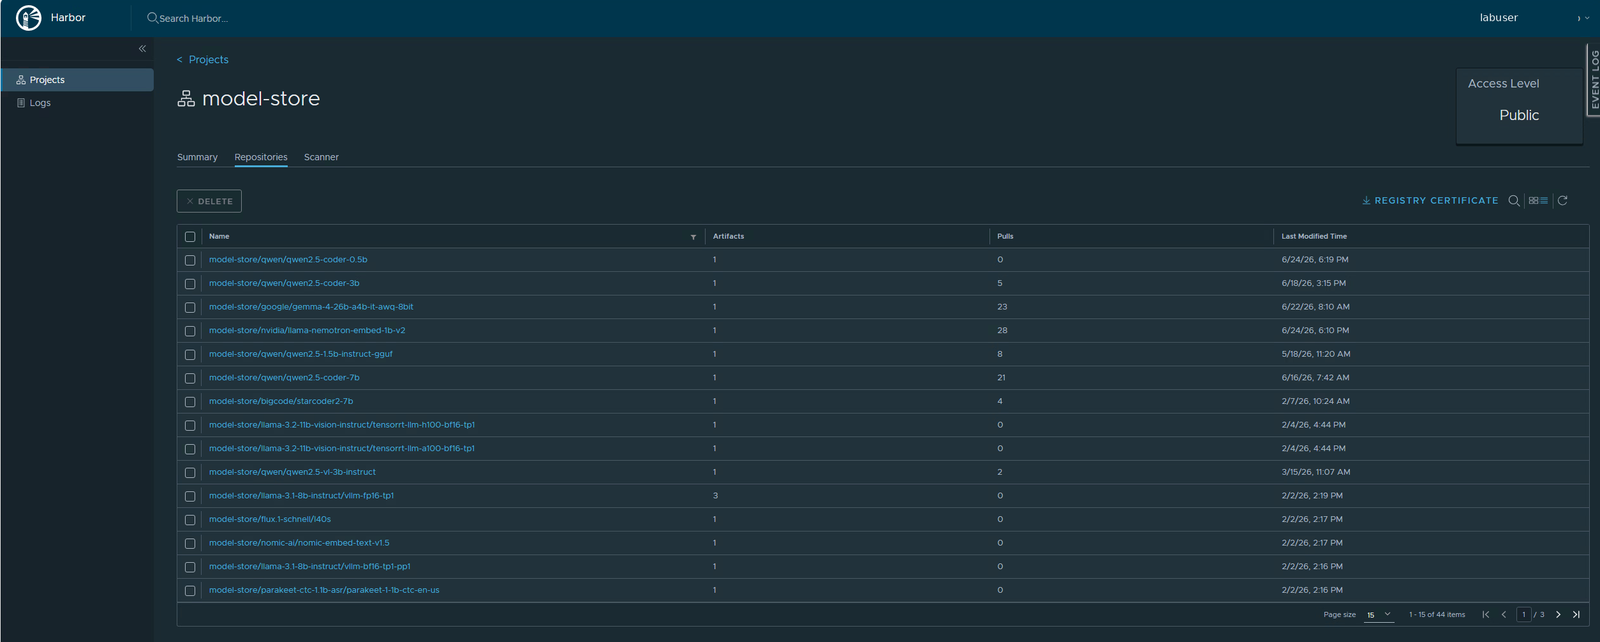The height and width of the screenshot is (642, 1600).
Task: Switch to the Scanner tab
Action: 321,157
